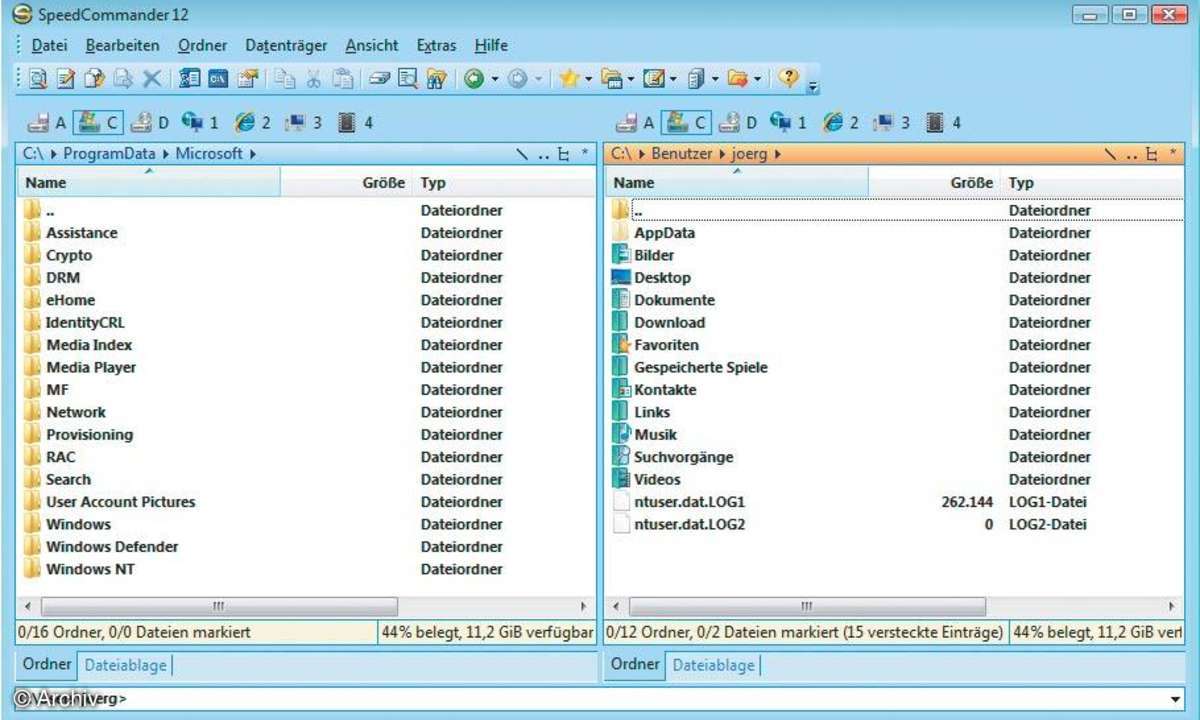Click the Cut scissors icon

(314, 78)
